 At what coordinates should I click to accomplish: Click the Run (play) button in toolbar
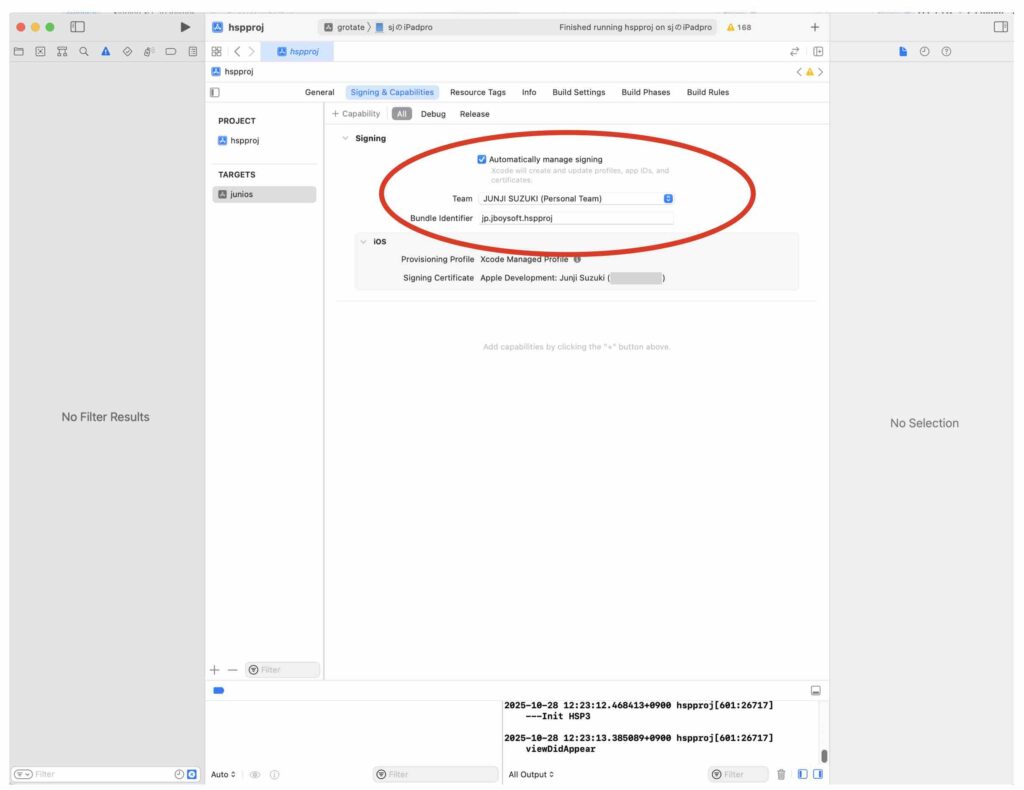185,27
